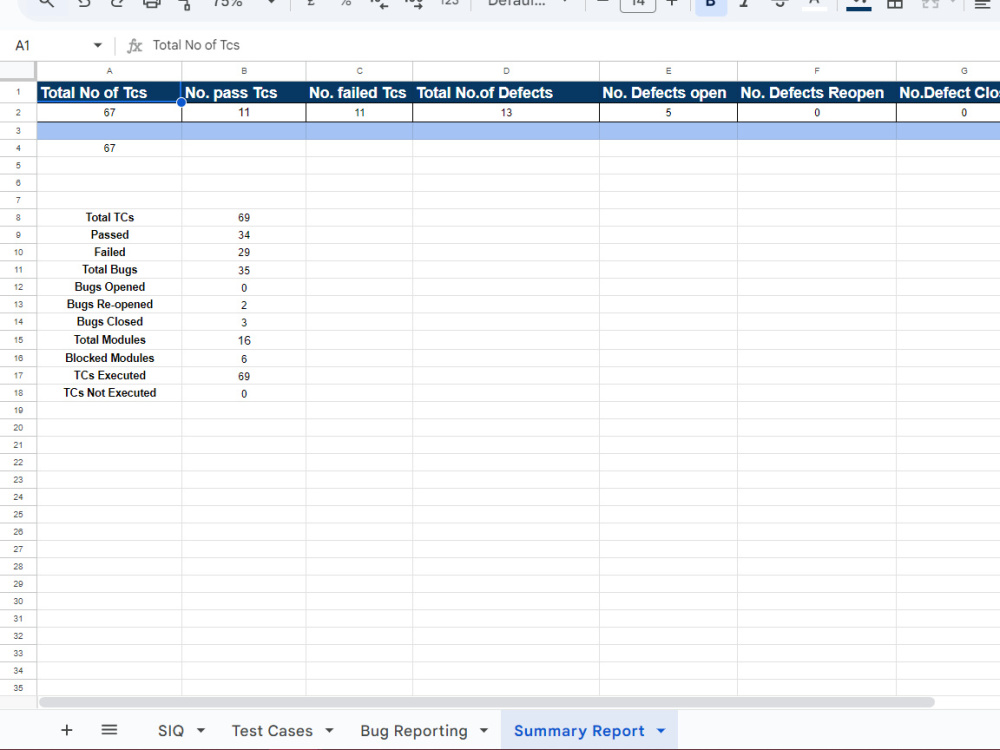Select cell 'Total No.of Defects'
The height and width of the screenshot is (750, 1000).
[506, 92]
